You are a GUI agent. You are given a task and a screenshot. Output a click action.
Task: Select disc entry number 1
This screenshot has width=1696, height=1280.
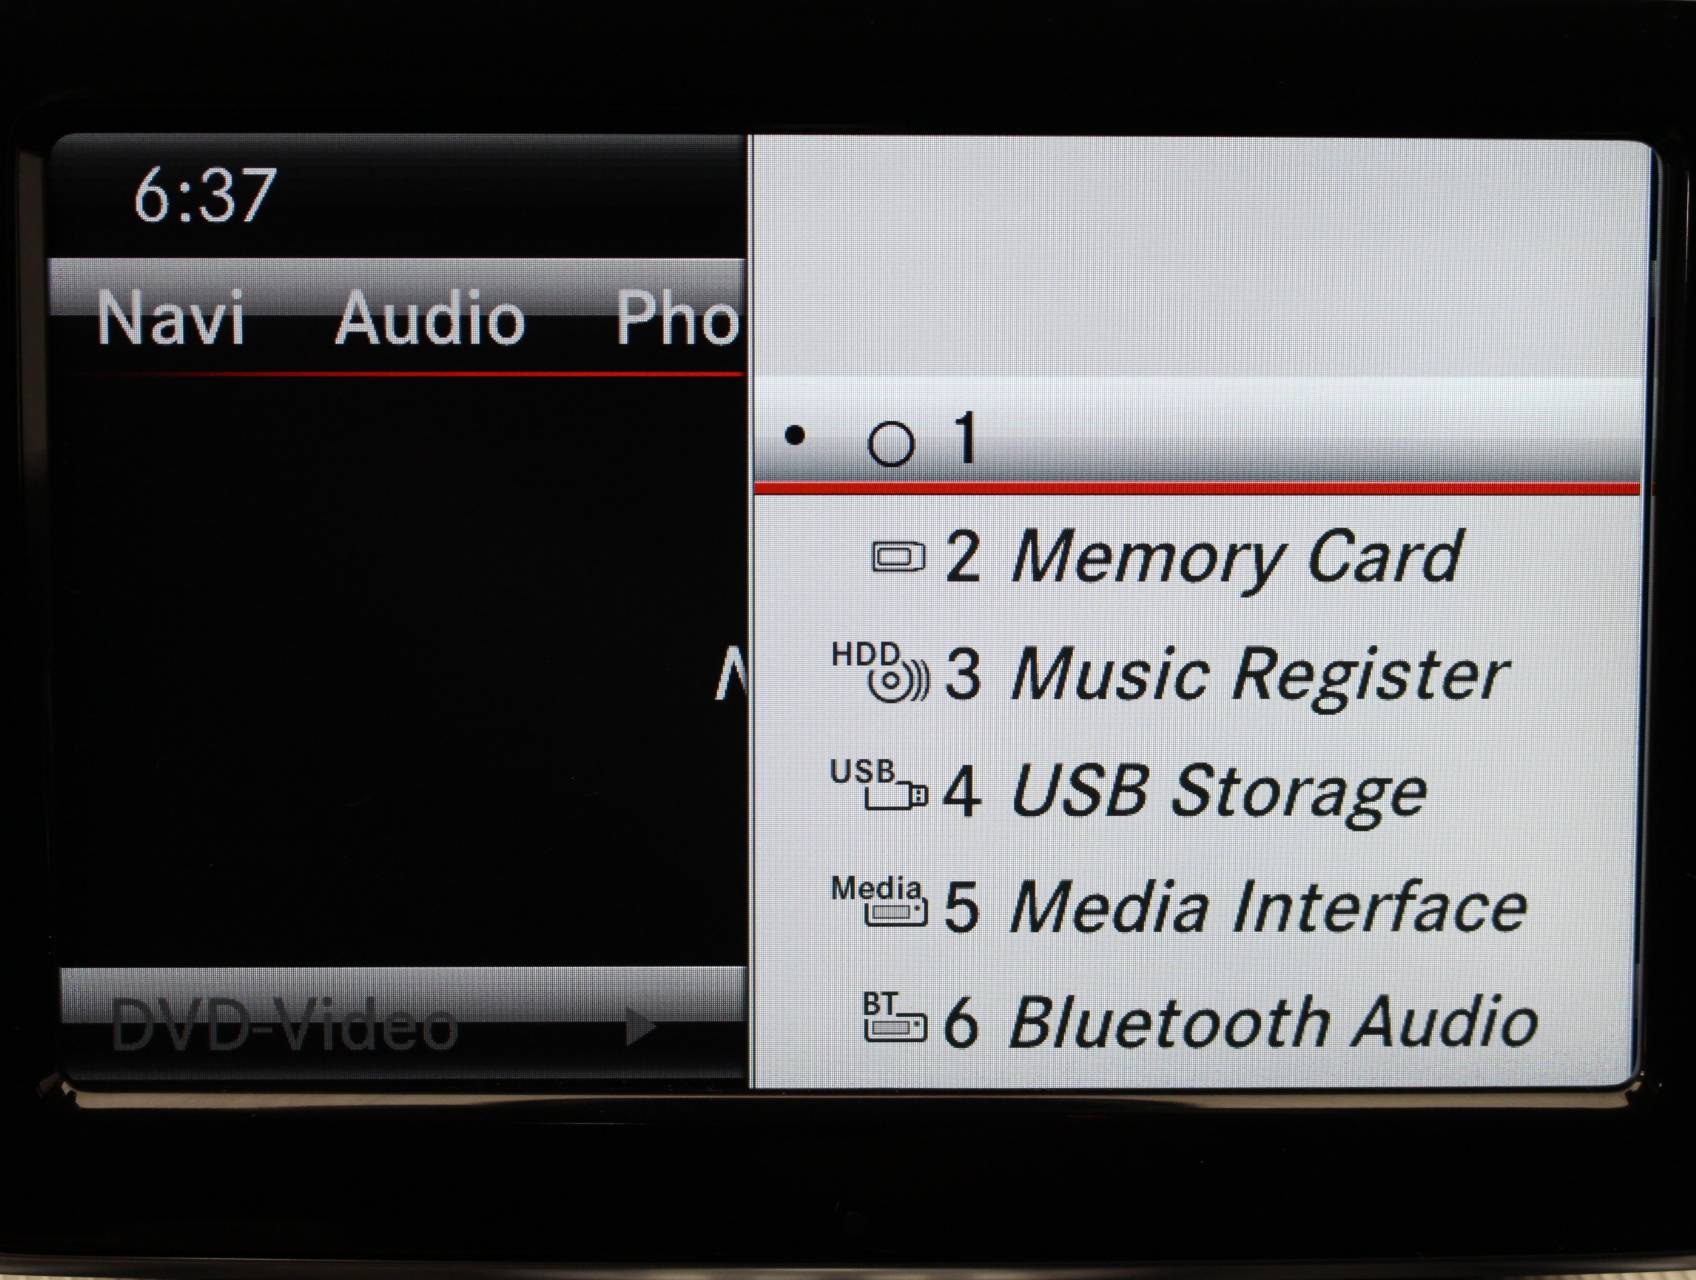point(1196,436)
